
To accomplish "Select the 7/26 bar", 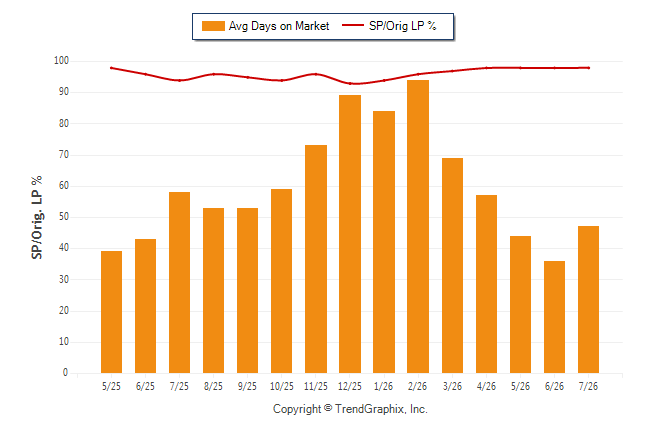I will click(x=588, y=300).
